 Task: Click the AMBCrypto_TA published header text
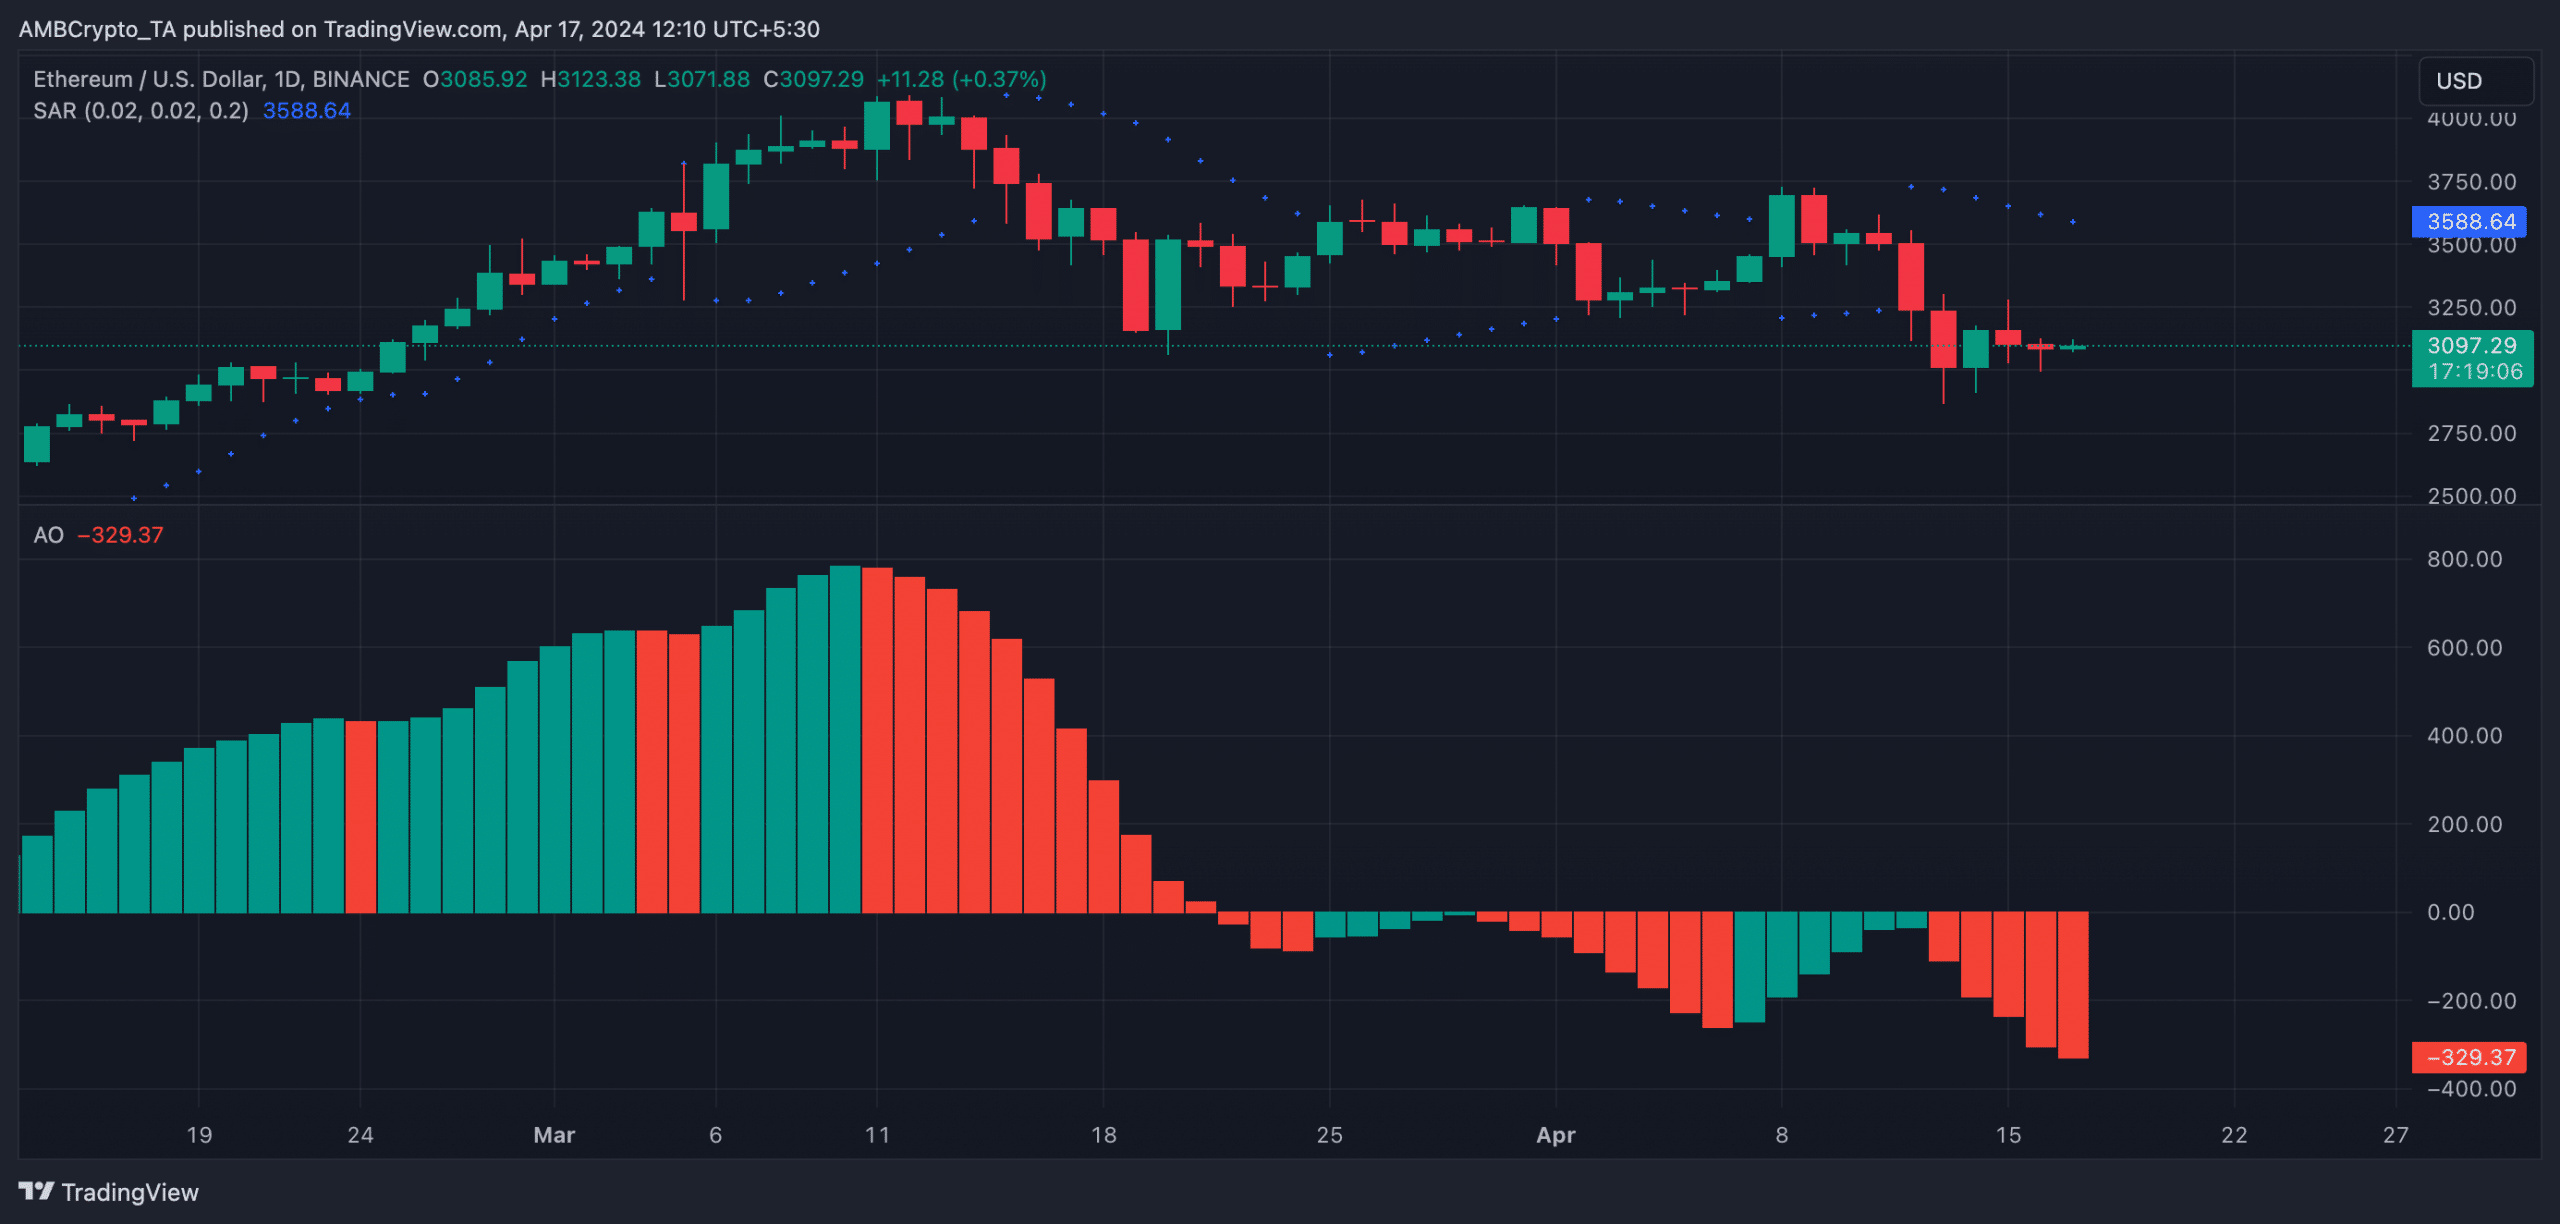tap(419, 29)
